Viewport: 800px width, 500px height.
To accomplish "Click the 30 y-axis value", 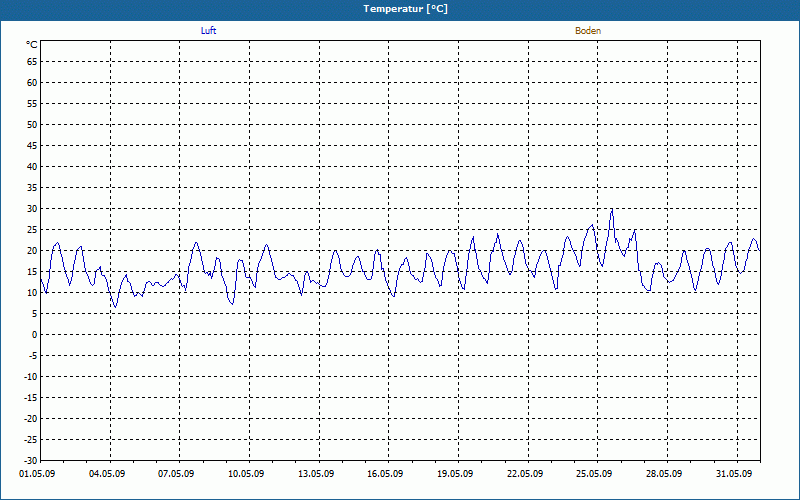I will (x=32, y=209).
